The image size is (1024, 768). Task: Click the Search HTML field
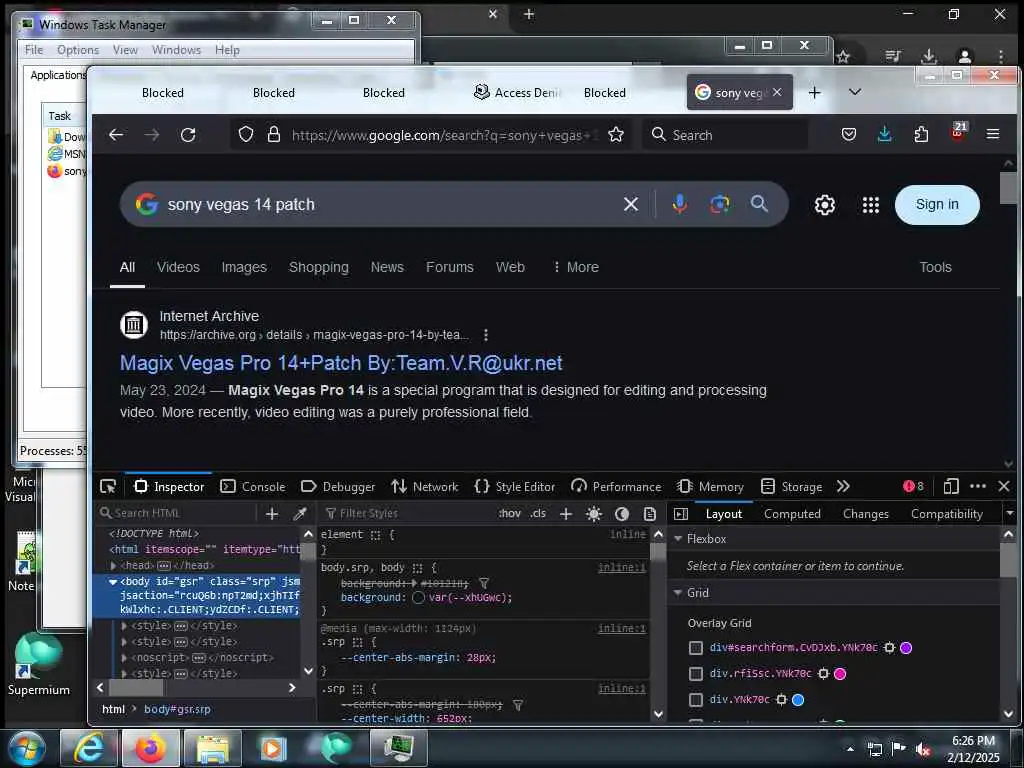tap(176, 513)
